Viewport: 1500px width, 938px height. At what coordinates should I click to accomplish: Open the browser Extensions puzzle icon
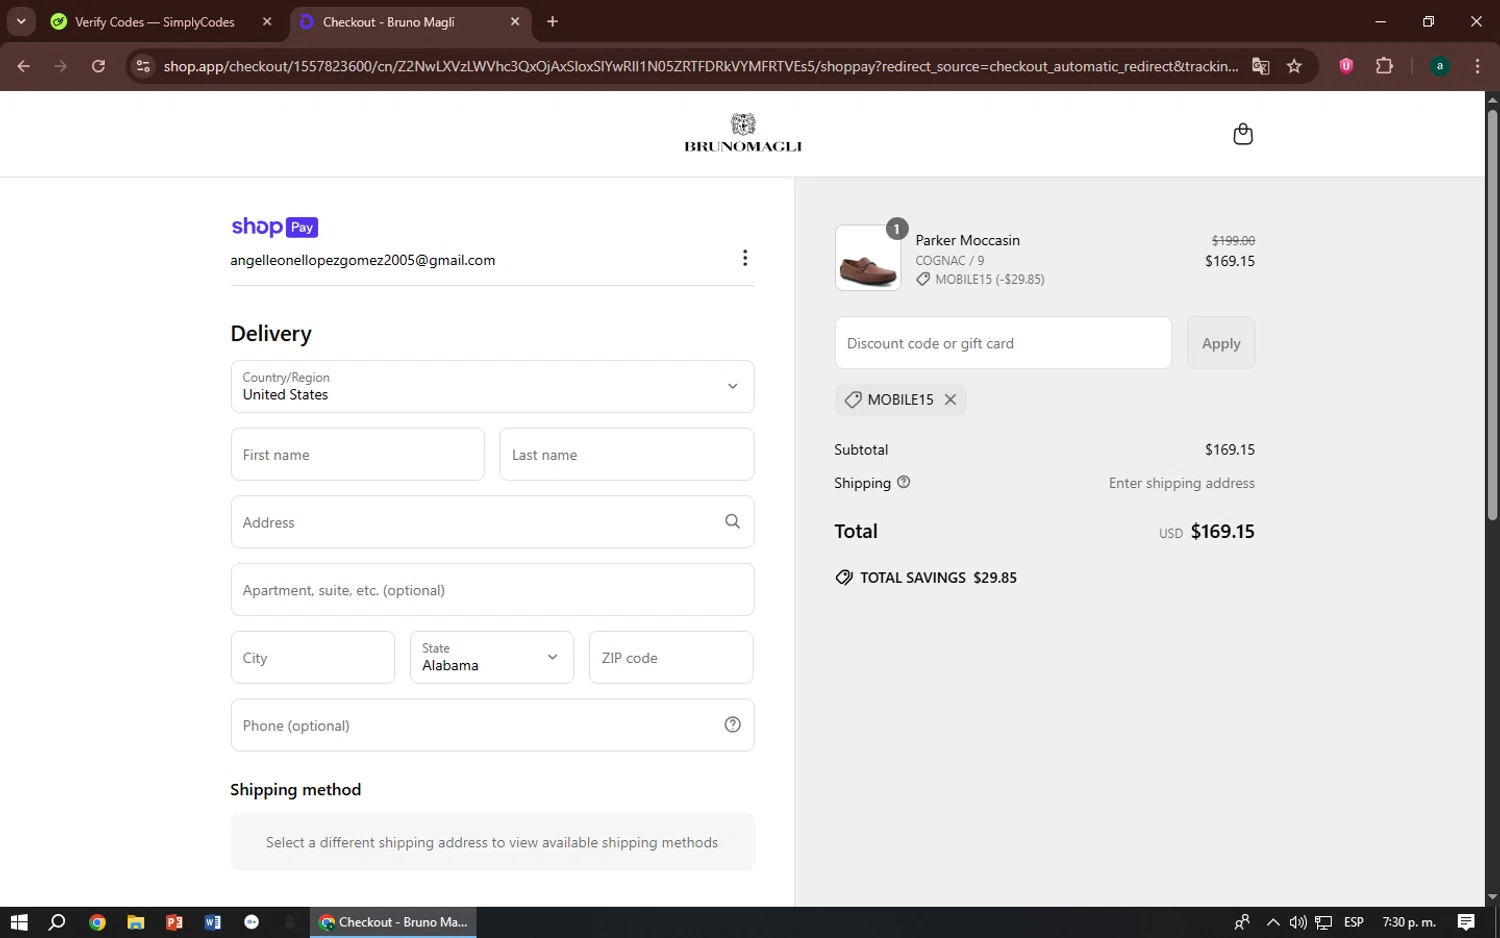(x=1384, y=66)
